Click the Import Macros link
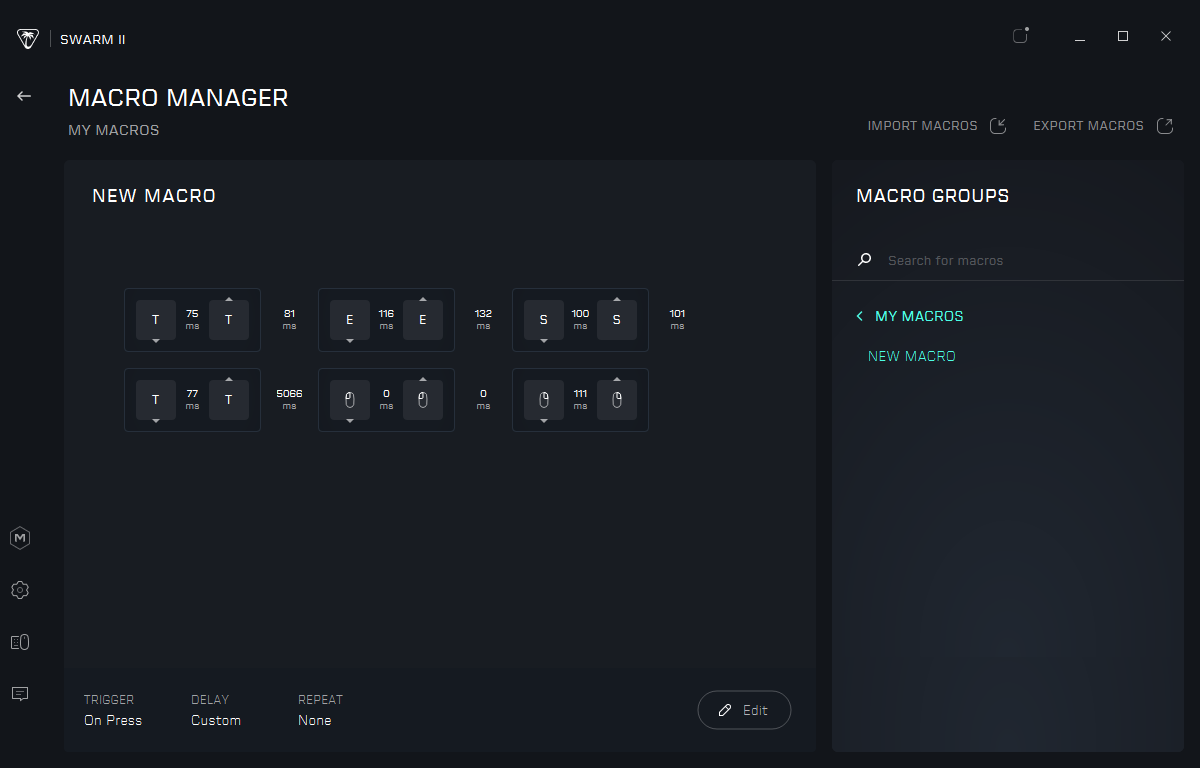Screen dimensions: 1200x768 (x=922, y=126)
